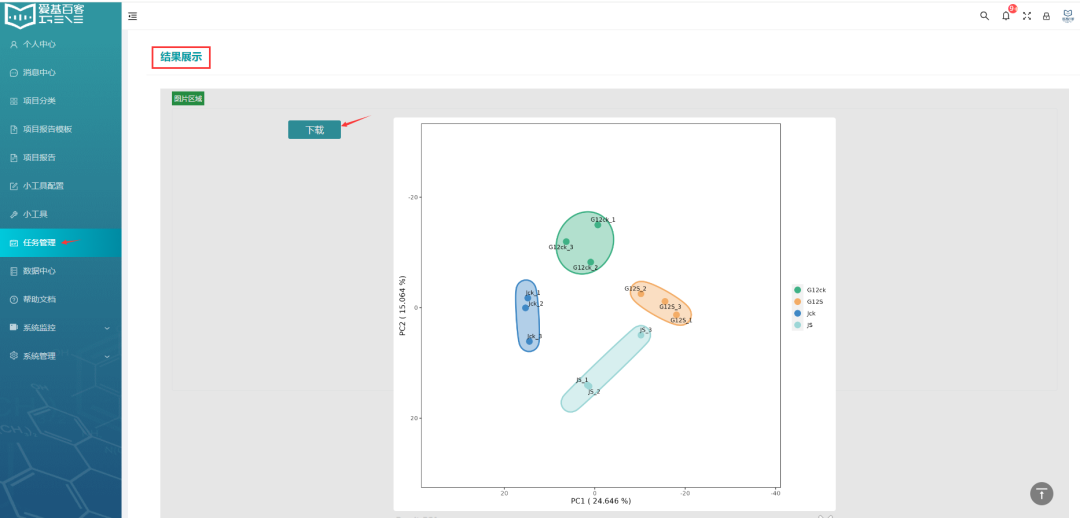This screenshot has width=1080, height=518.
Task: Click the 项目报告模板 document icon
Action: click(x=14, y=130)
